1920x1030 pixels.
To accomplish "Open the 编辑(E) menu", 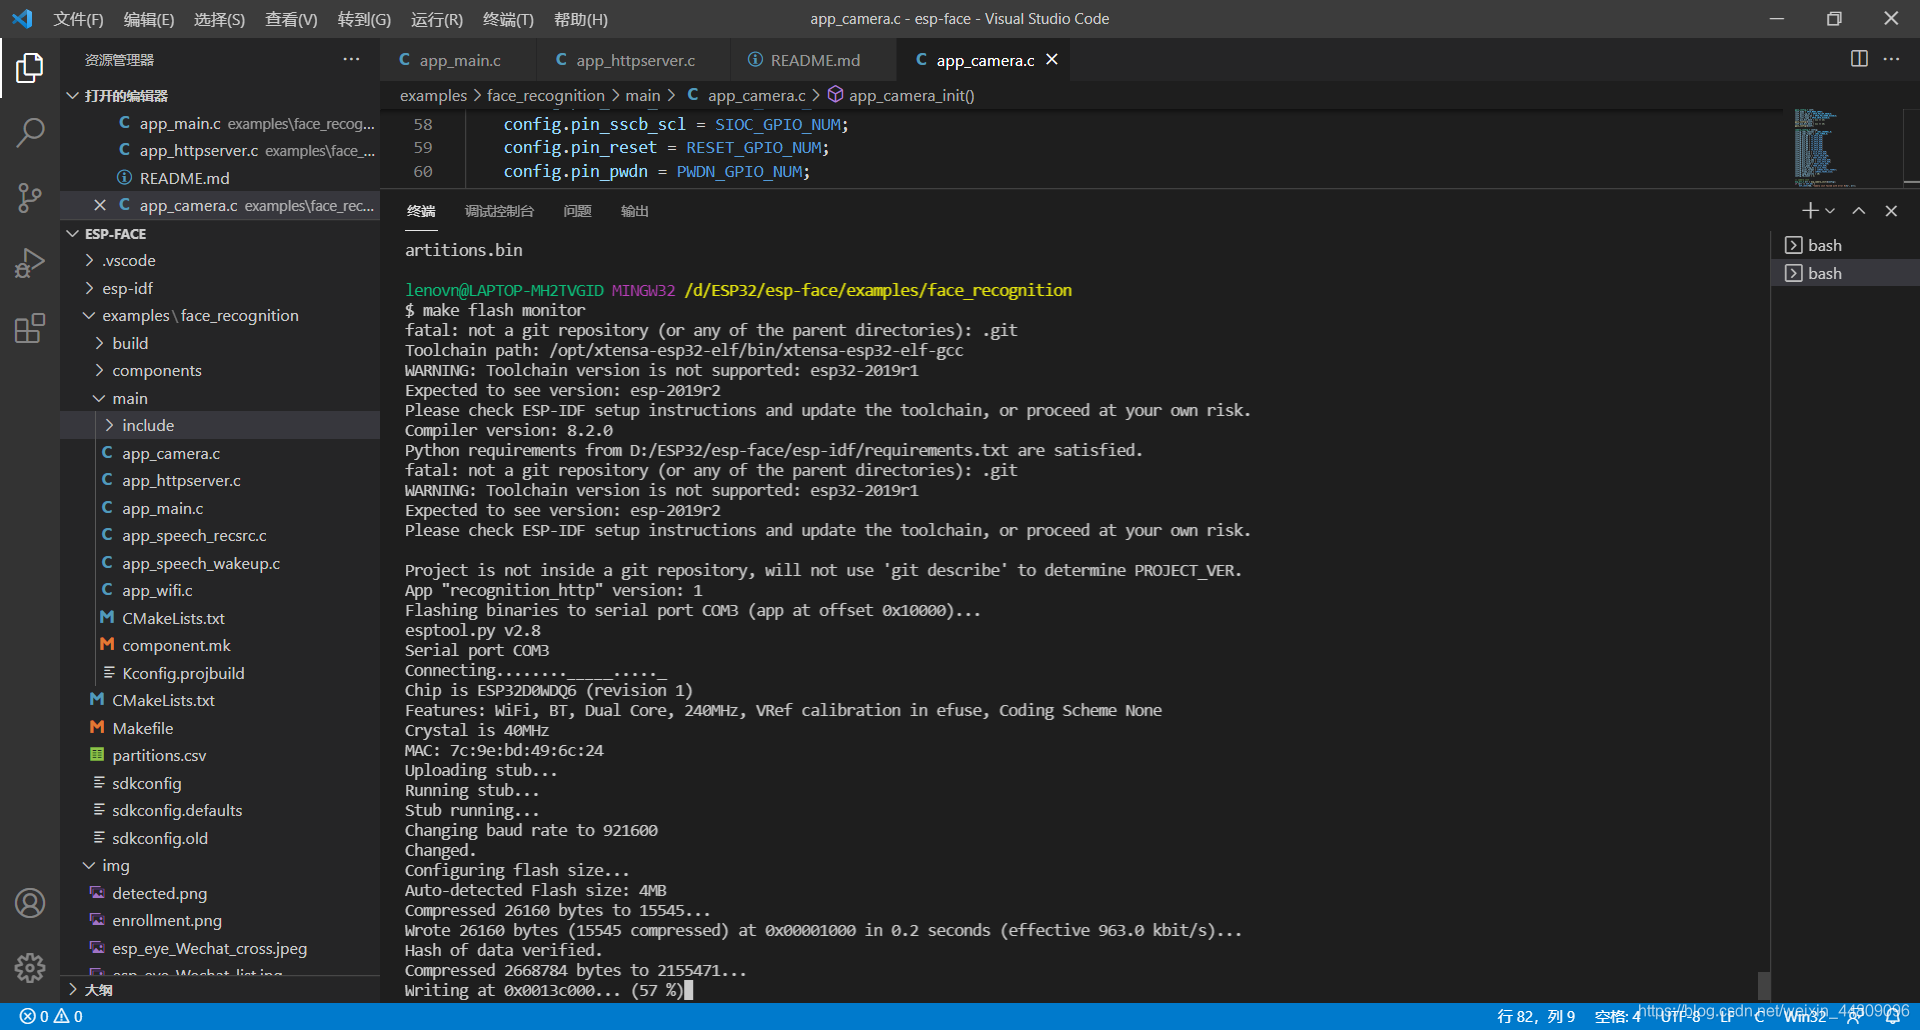I will (x=148, y=19).
